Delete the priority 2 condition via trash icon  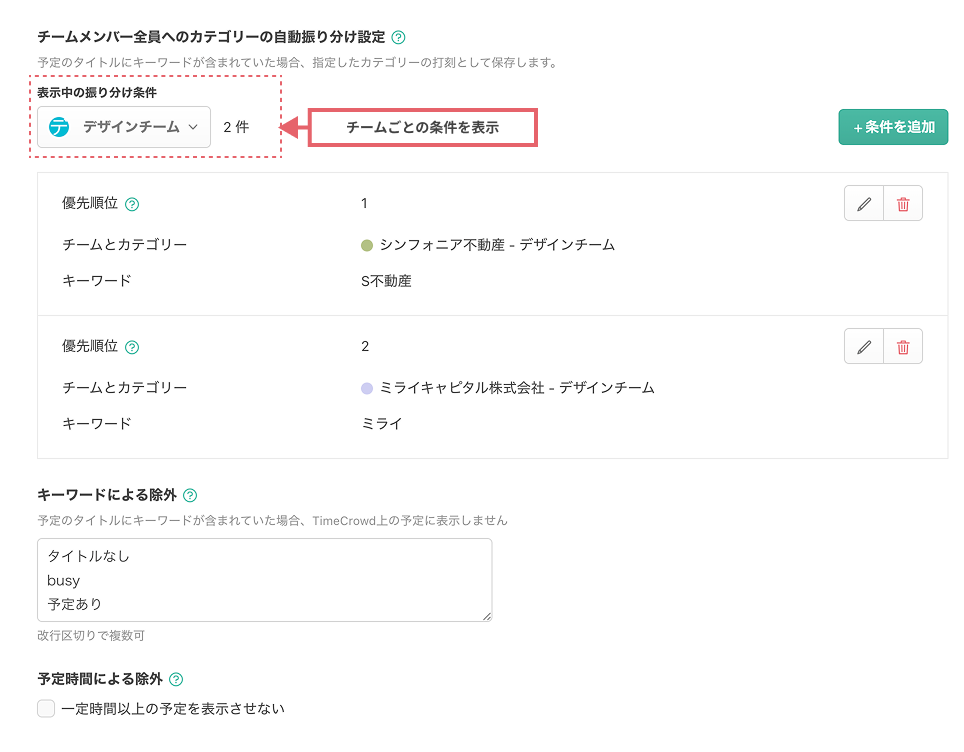(x=903, y=347)
